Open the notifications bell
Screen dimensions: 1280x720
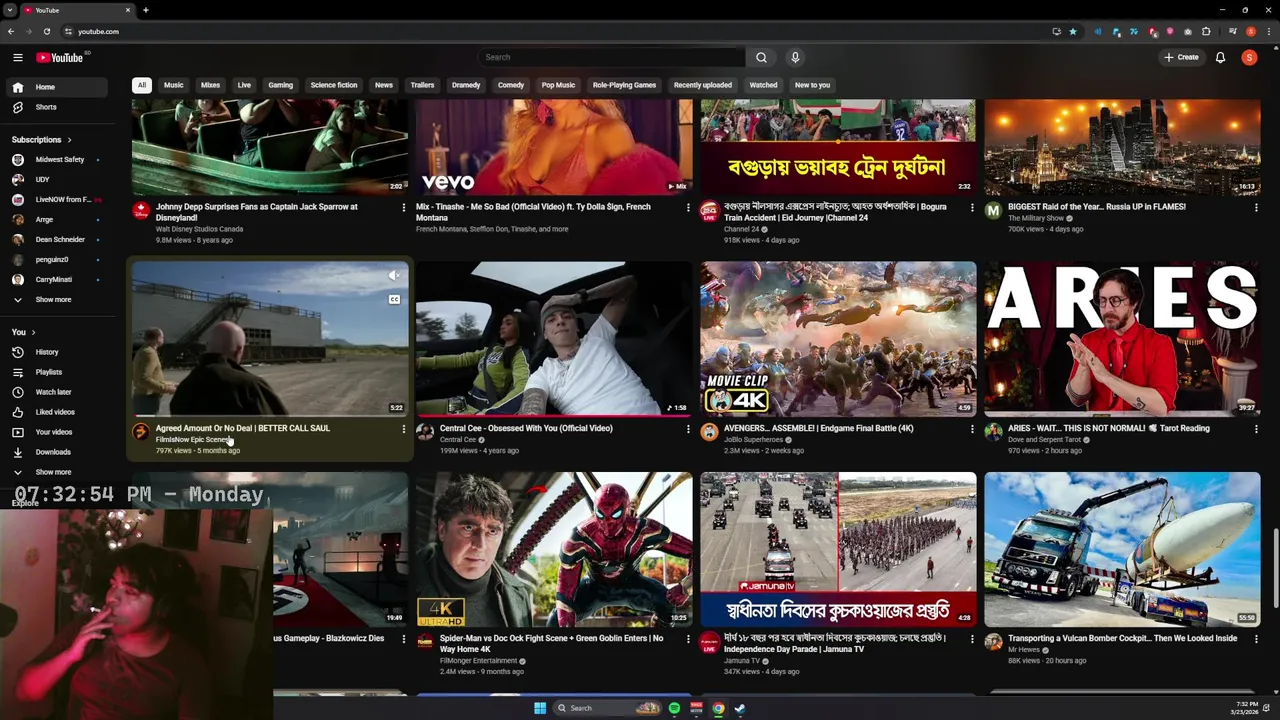point(1220,58)
